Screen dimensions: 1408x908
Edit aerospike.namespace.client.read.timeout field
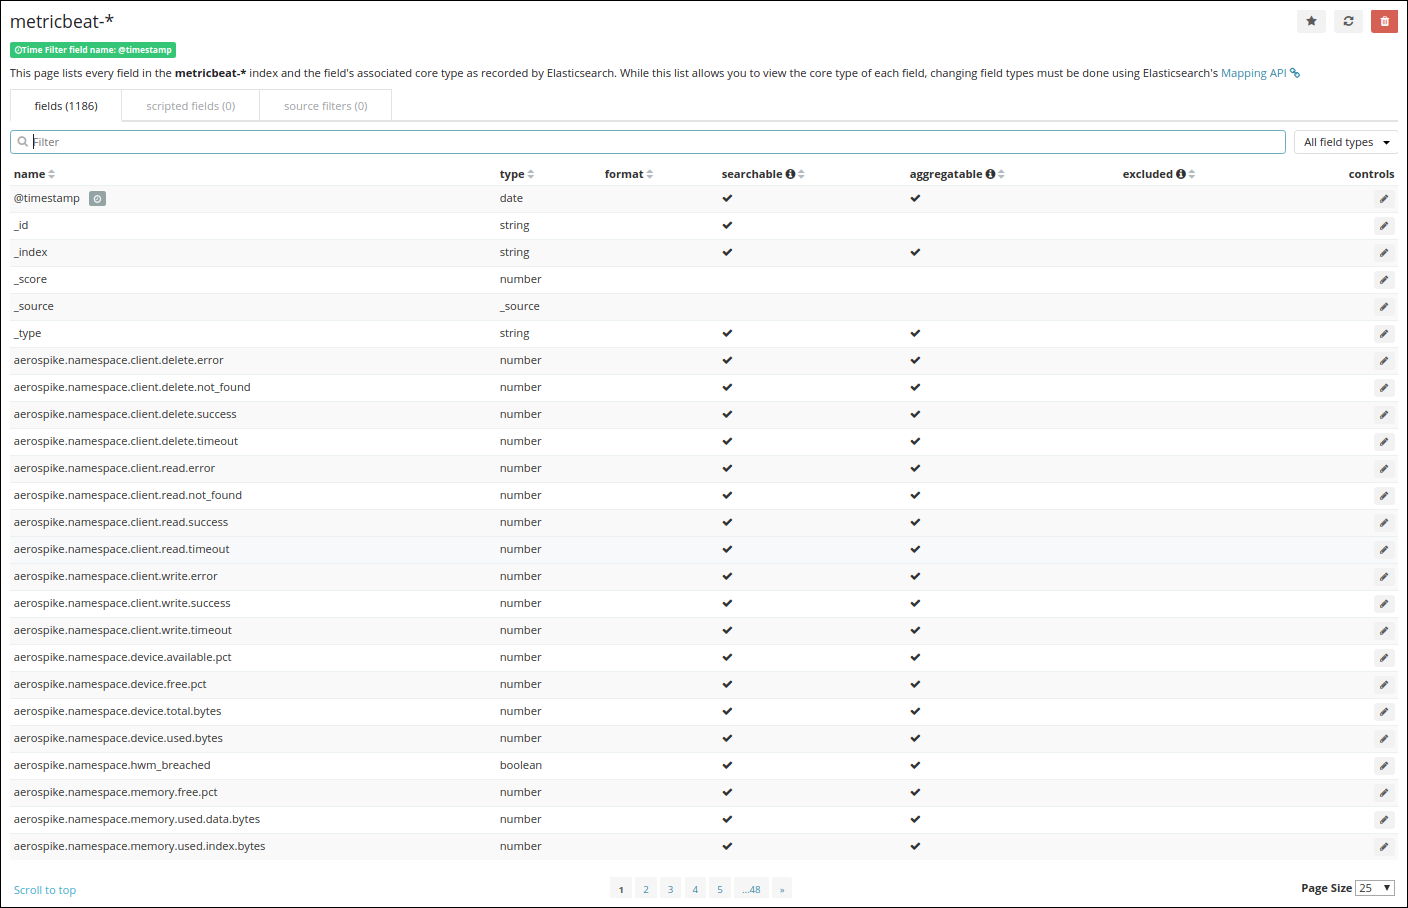point(1384,550)
